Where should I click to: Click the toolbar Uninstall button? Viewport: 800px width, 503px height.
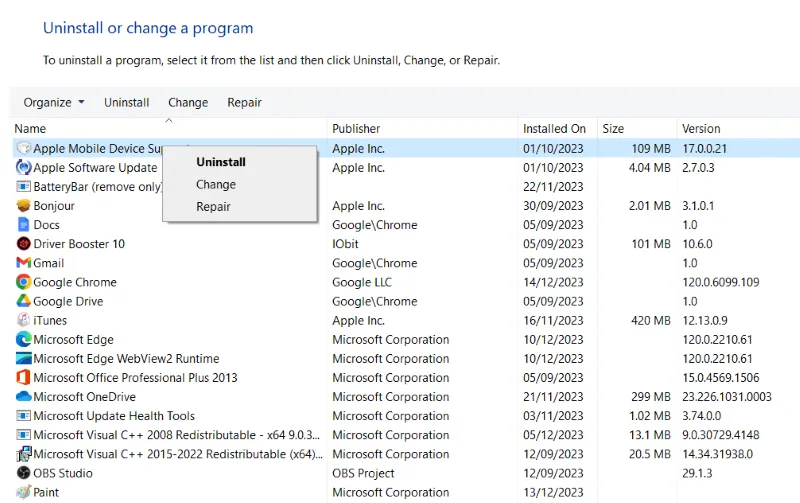pyautogui.click(x=127, y=103)
